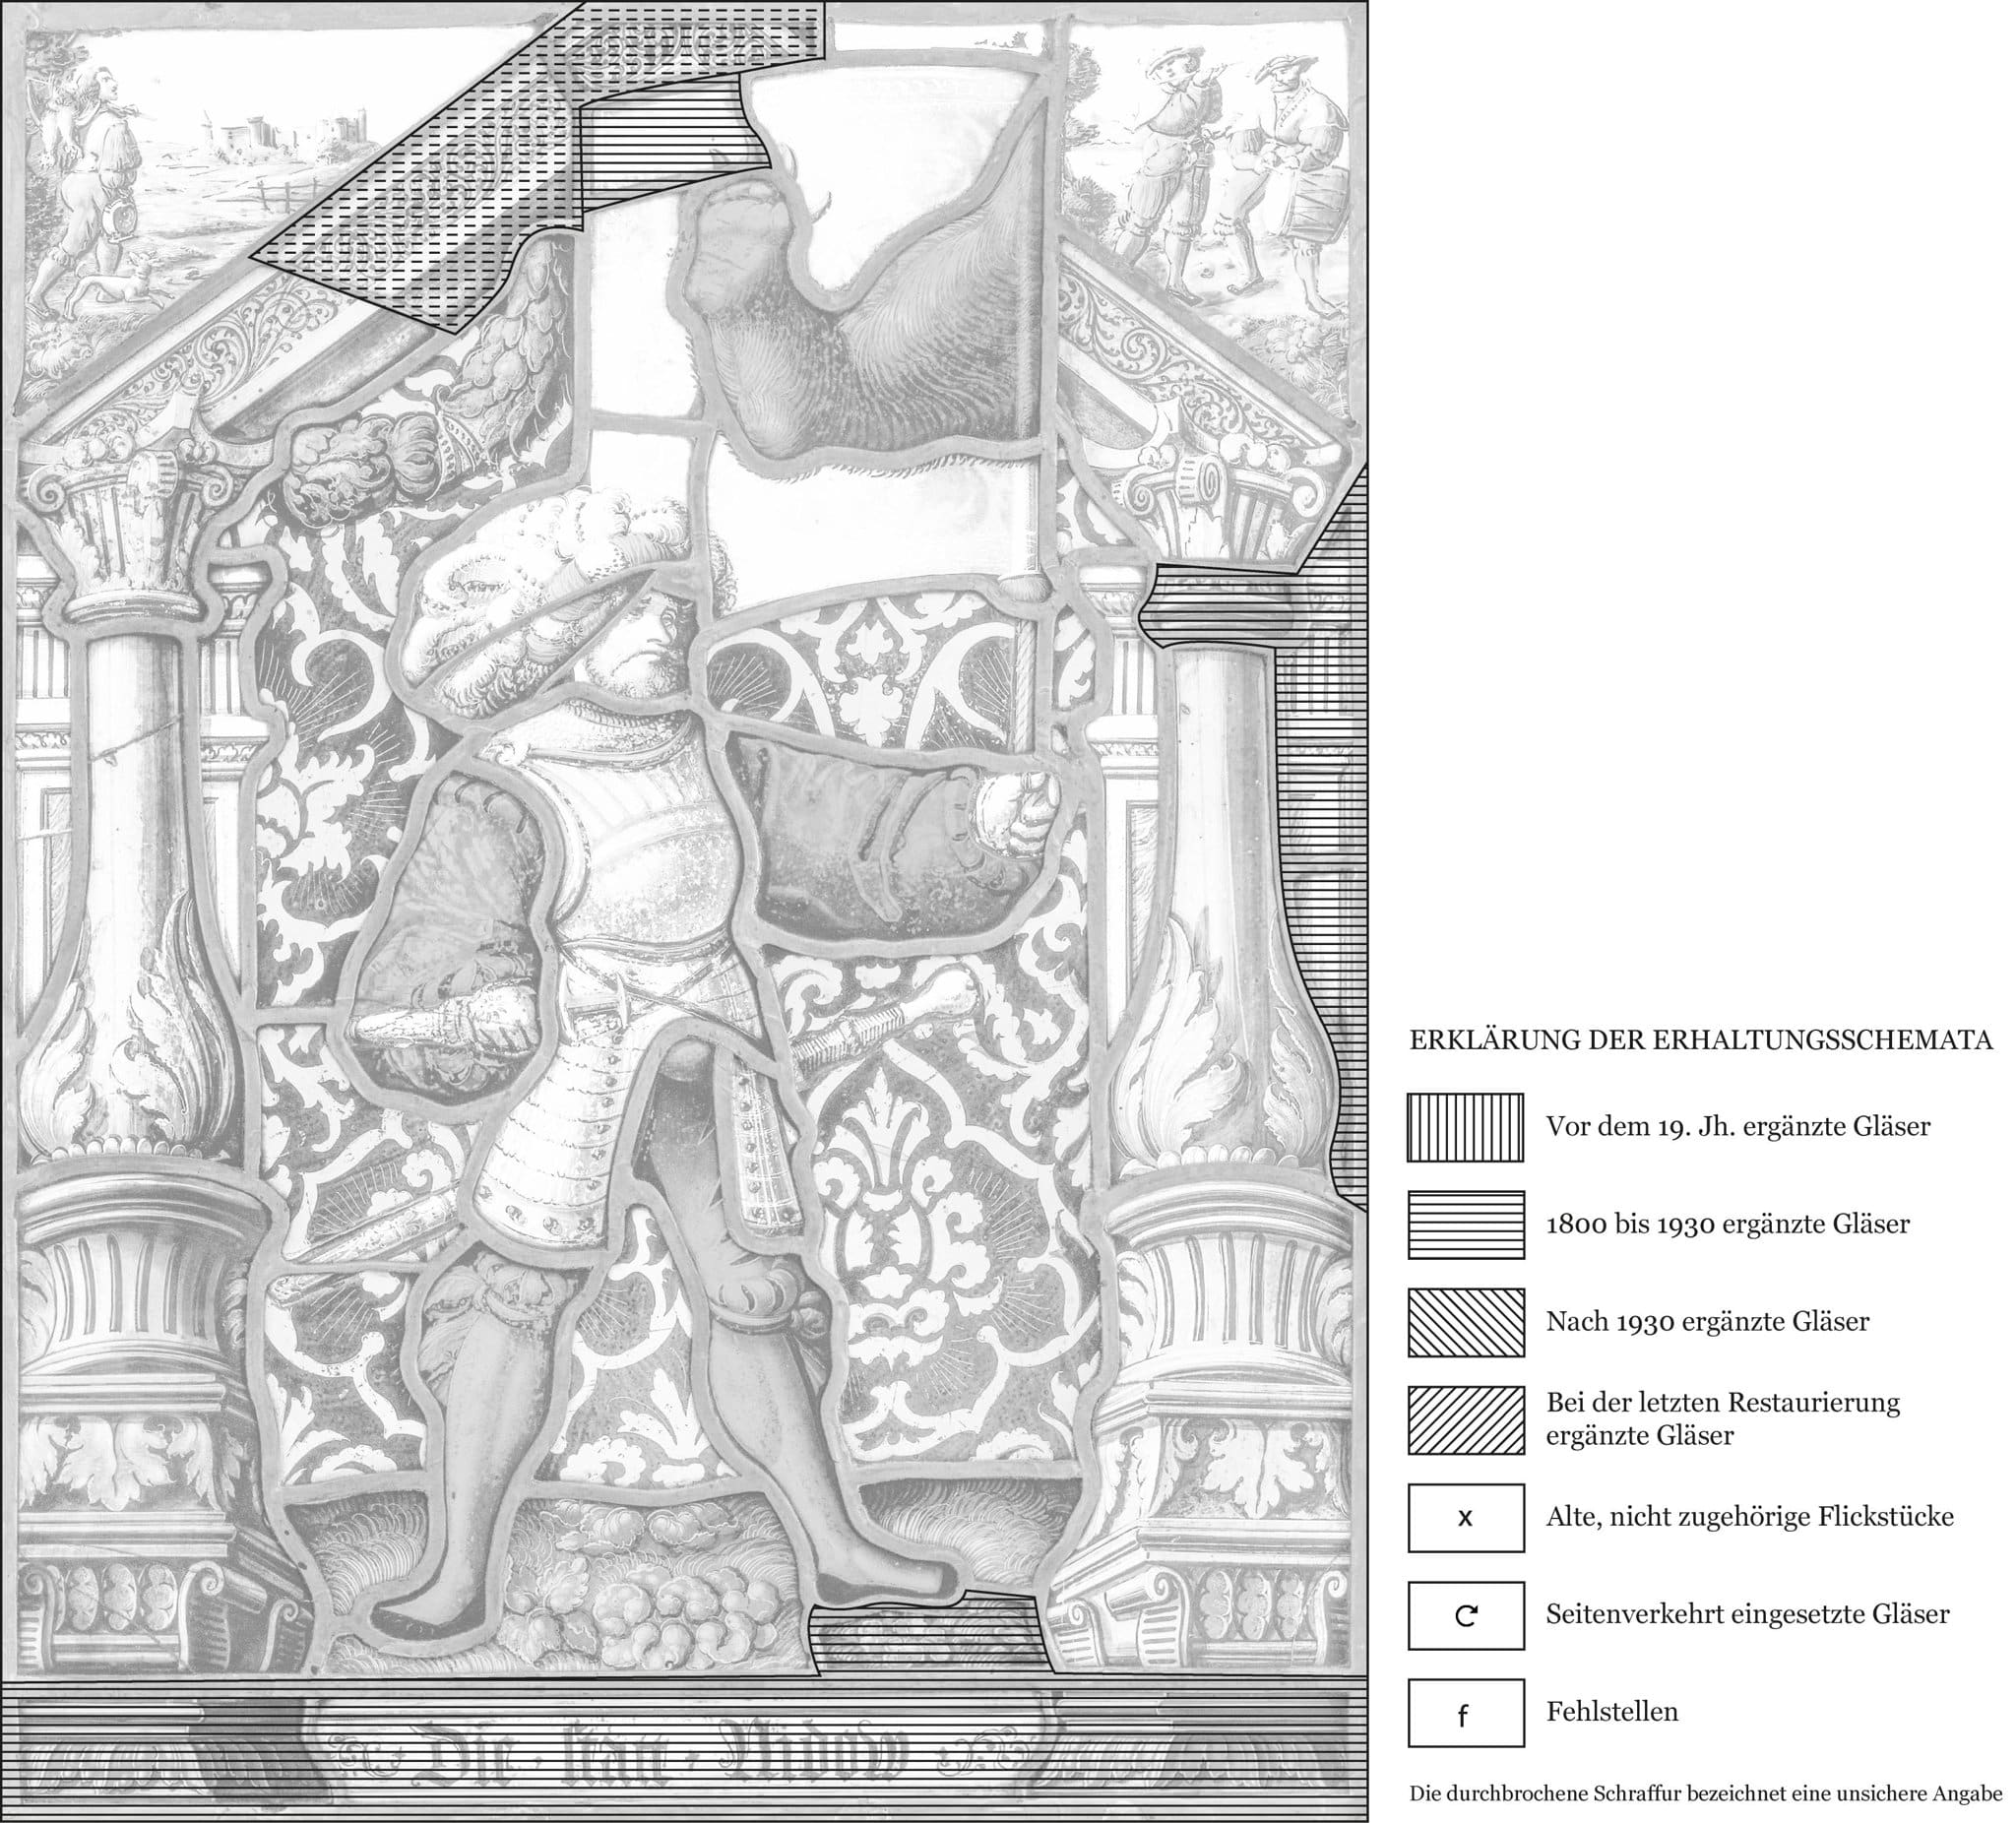The image size is (2016, 1823).
Task: Click the 'letzten Restaurierung' hatch swatch
Action: click(1465, 1420)
